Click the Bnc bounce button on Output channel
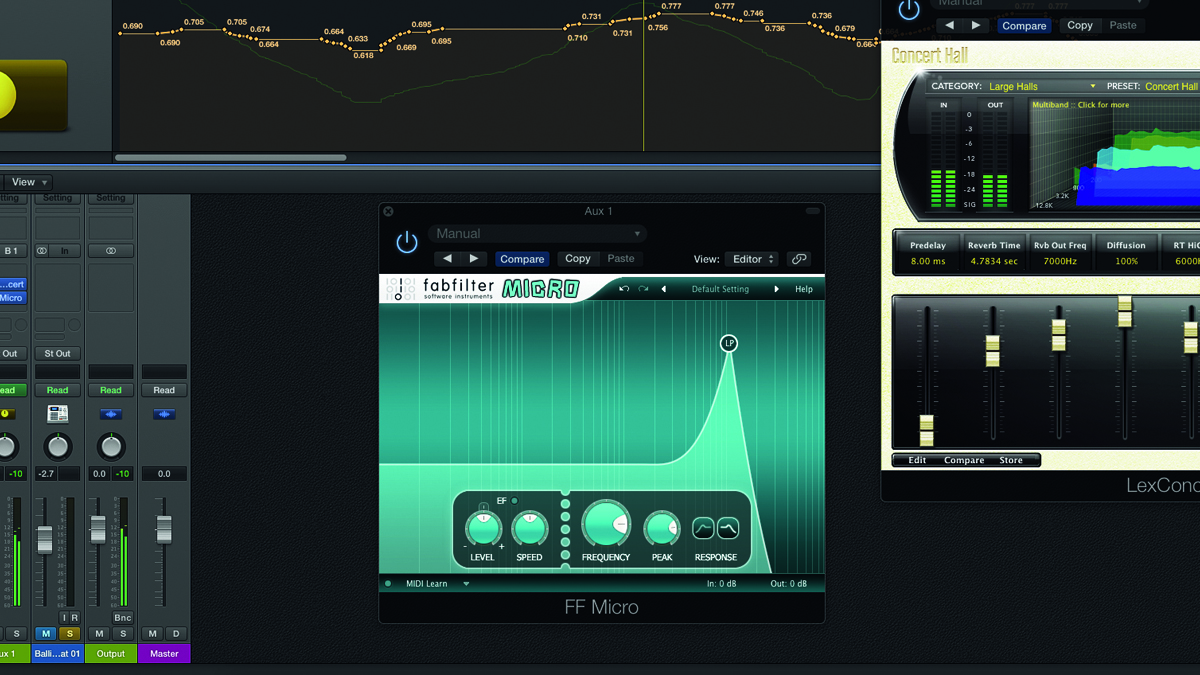This screenshot has height=675, width=1200. (x=123, y=618)
